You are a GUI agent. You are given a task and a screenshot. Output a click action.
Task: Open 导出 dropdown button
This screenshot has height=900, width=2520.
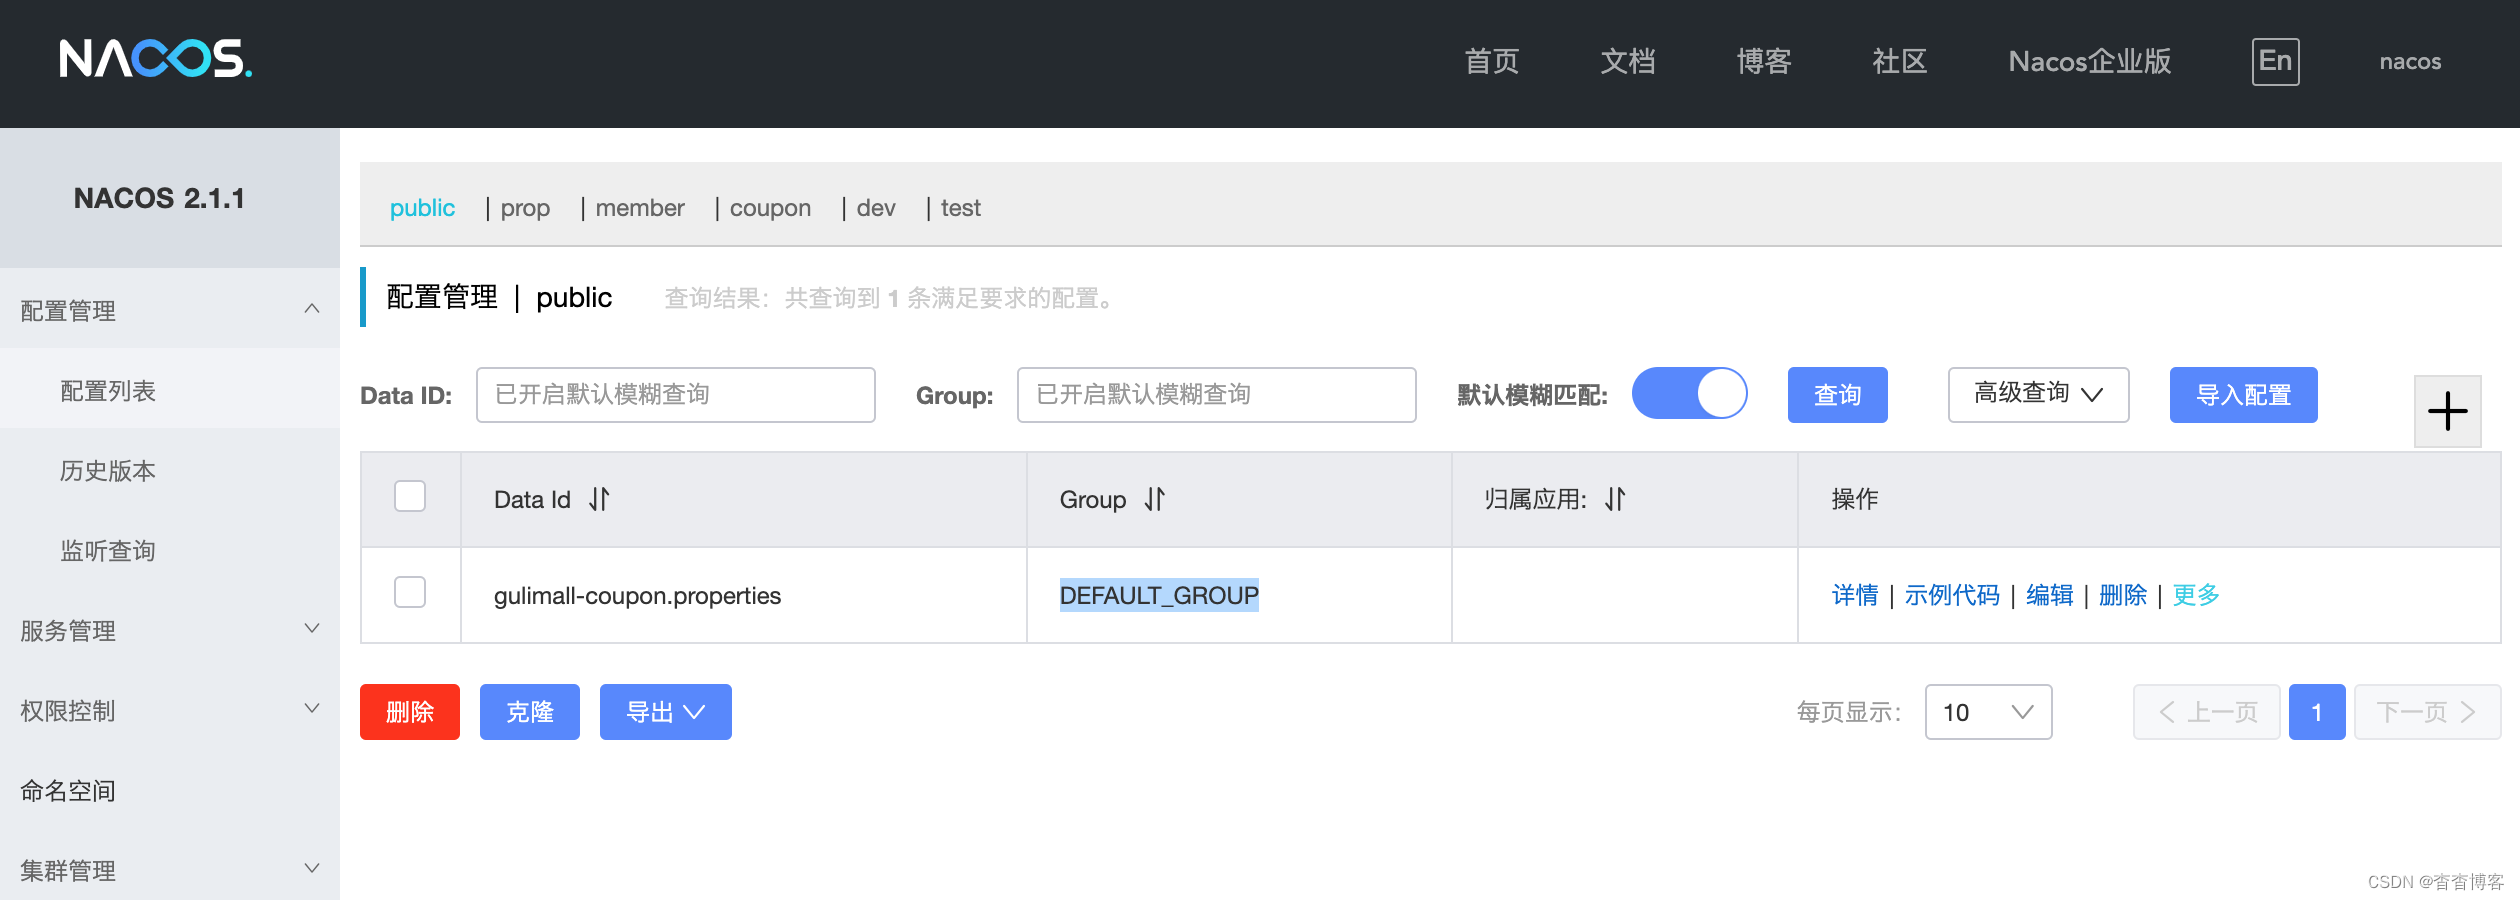coord(665,712)
